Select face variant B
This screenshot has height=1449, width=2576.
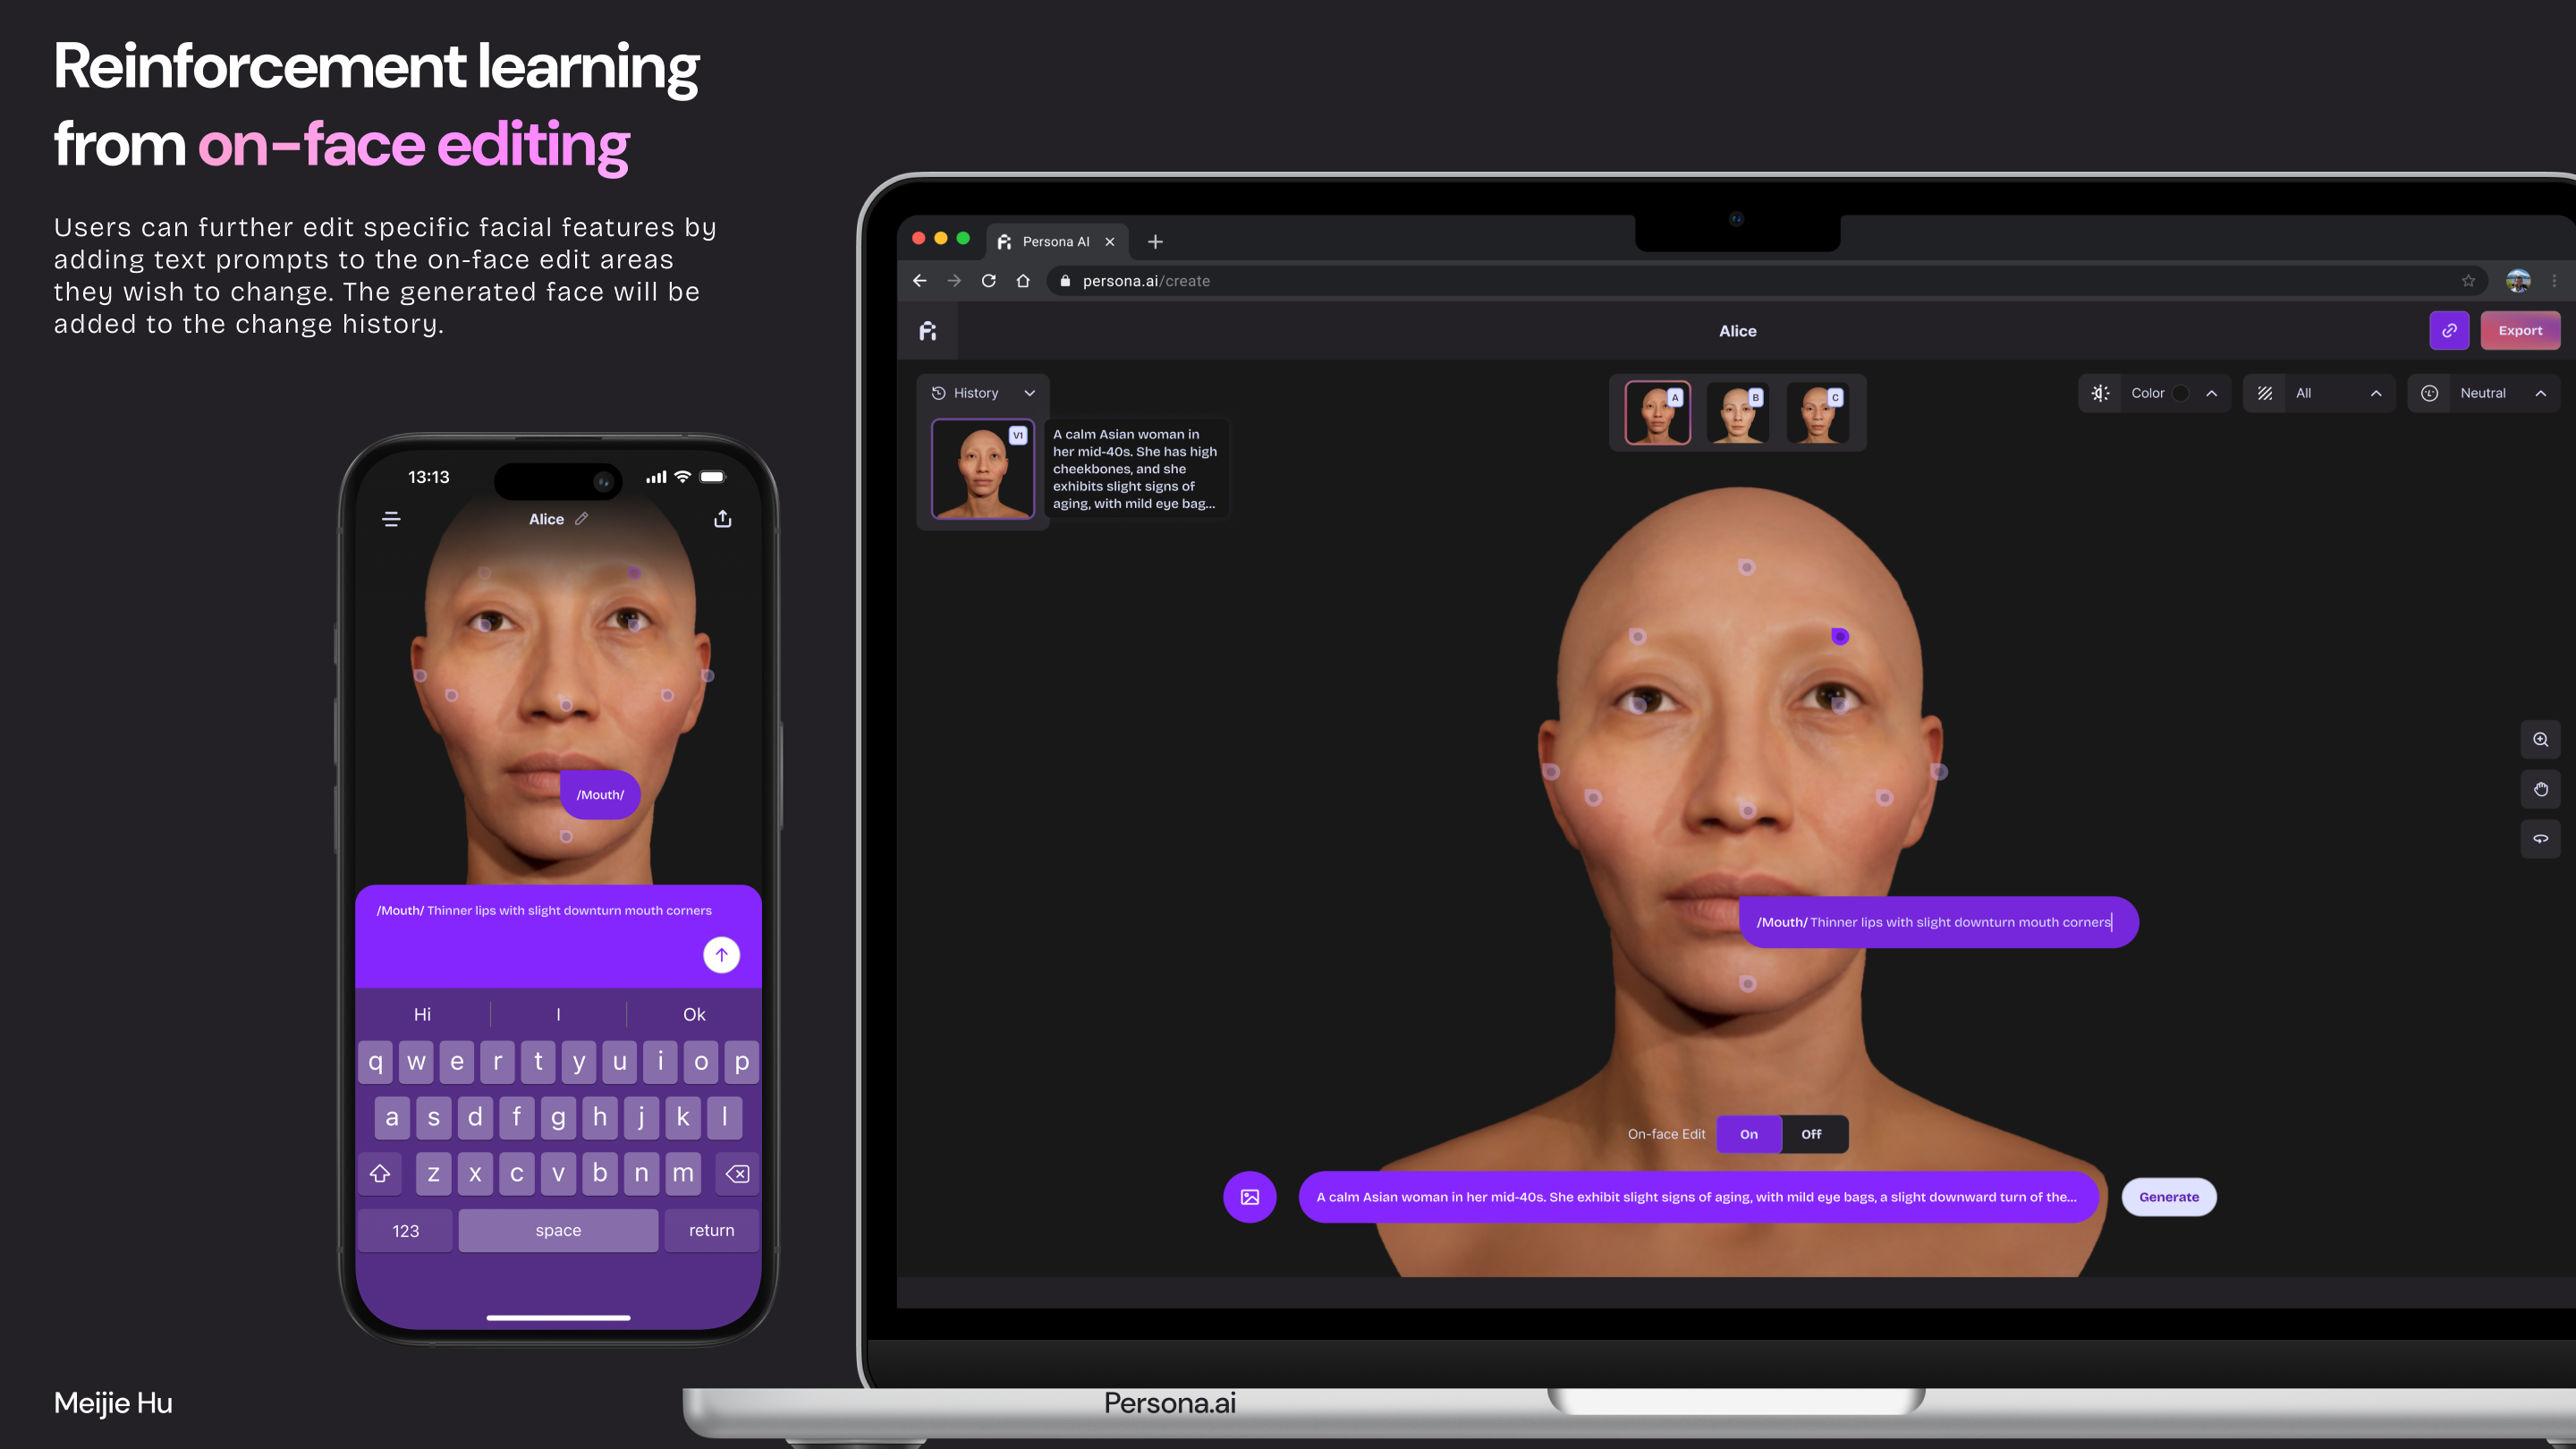pyautogui.click(x=1738, y=412)
